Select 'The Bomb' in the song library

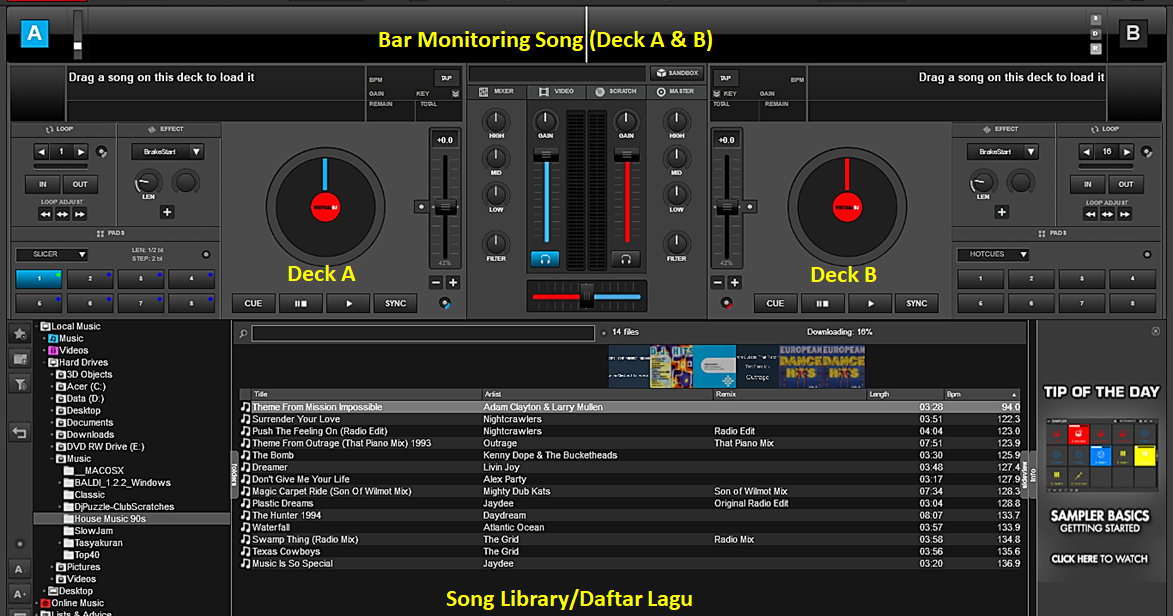400,455
